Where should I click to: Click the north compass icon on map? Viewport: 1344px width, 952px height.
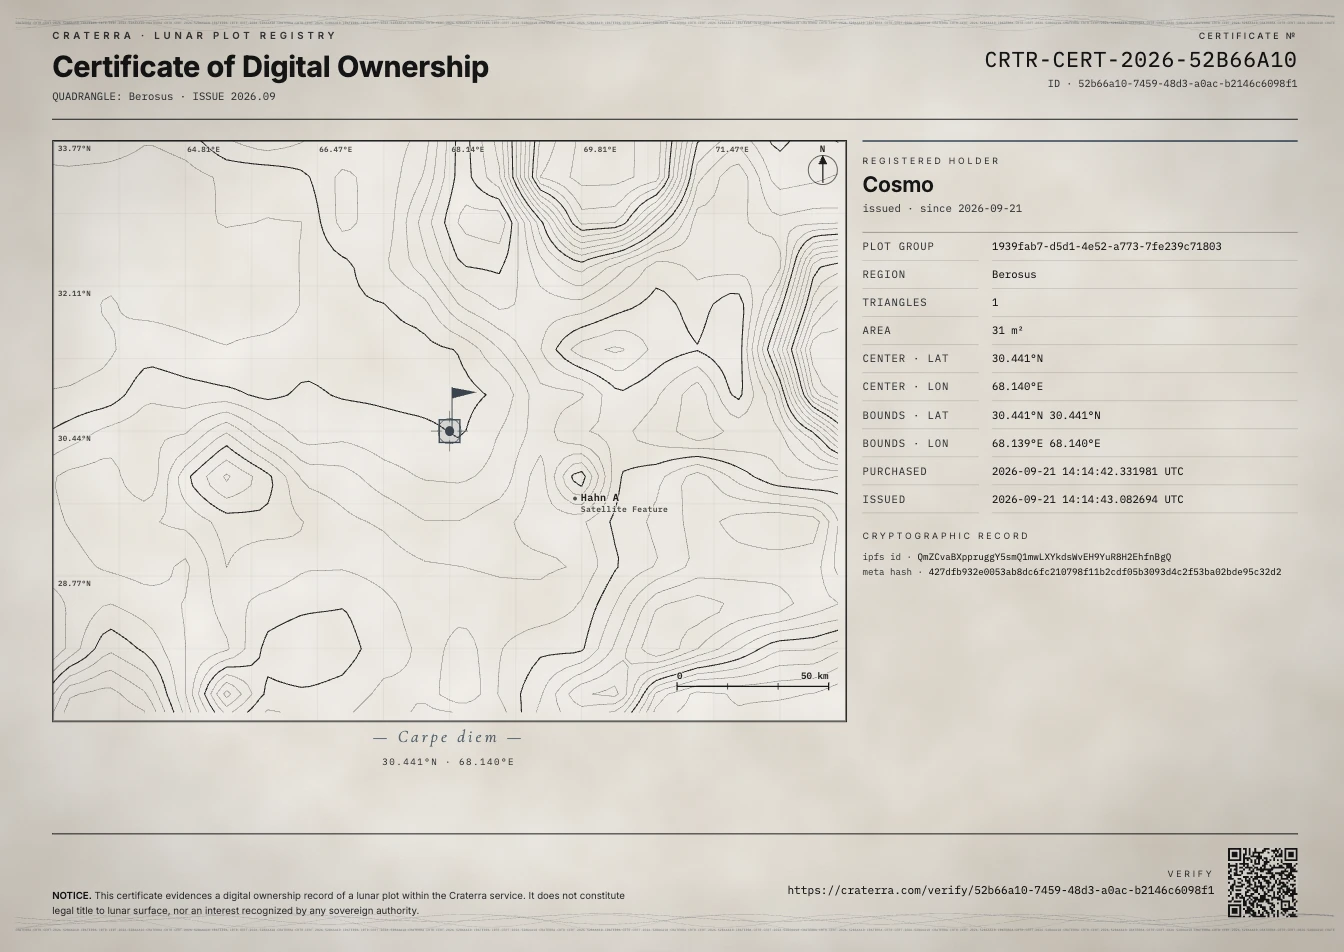[822, 170]
